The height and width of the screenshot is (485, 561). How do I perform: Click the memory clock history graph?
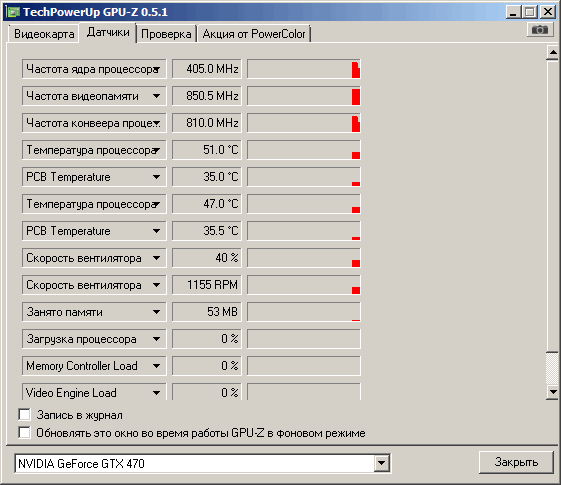pos(304,96)
